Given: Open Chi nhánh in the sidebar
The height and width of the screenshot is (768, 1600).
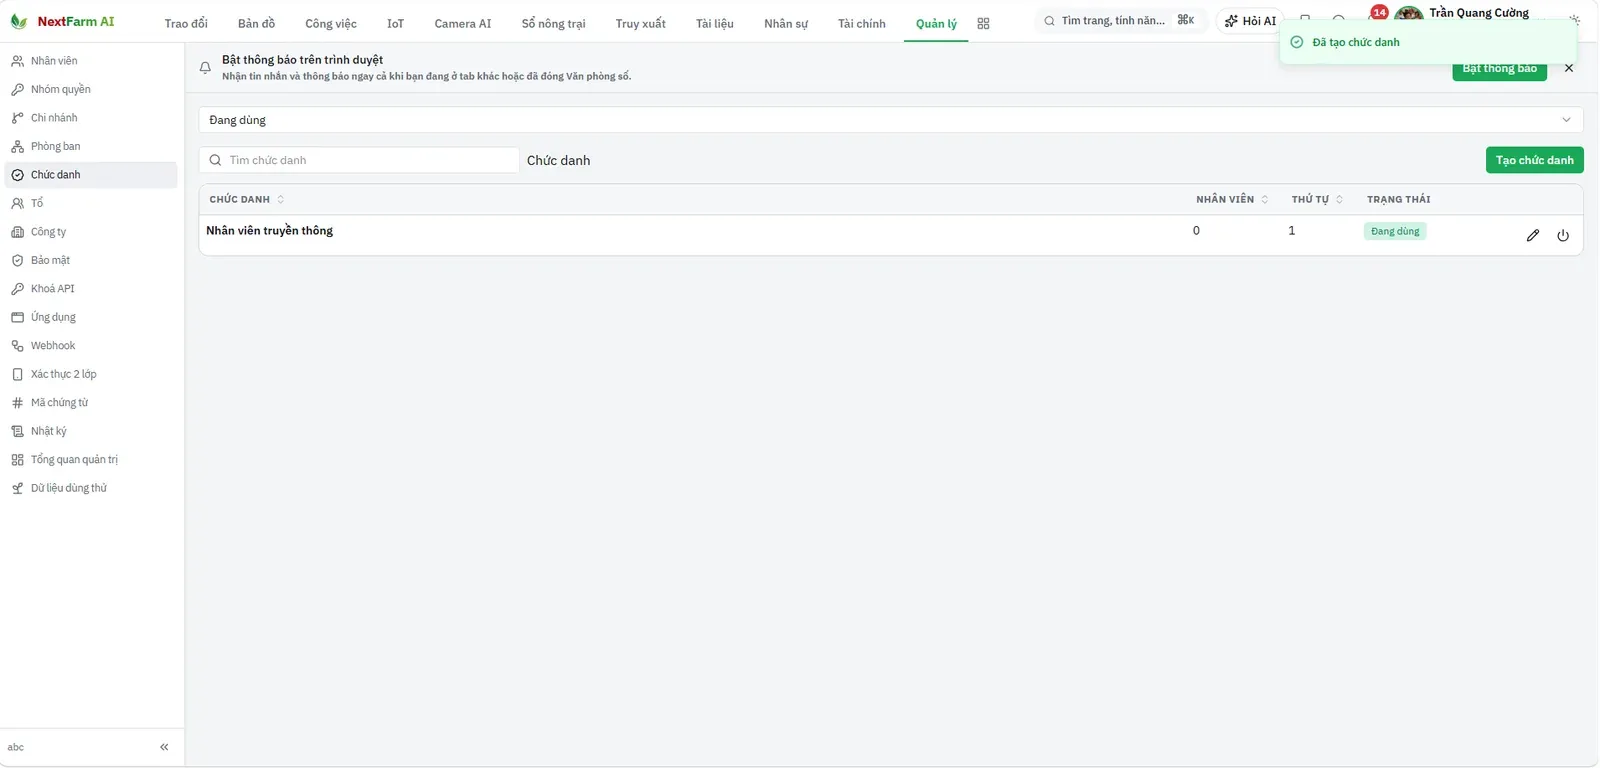Looking at the screenshot, I should click(91, 118).
